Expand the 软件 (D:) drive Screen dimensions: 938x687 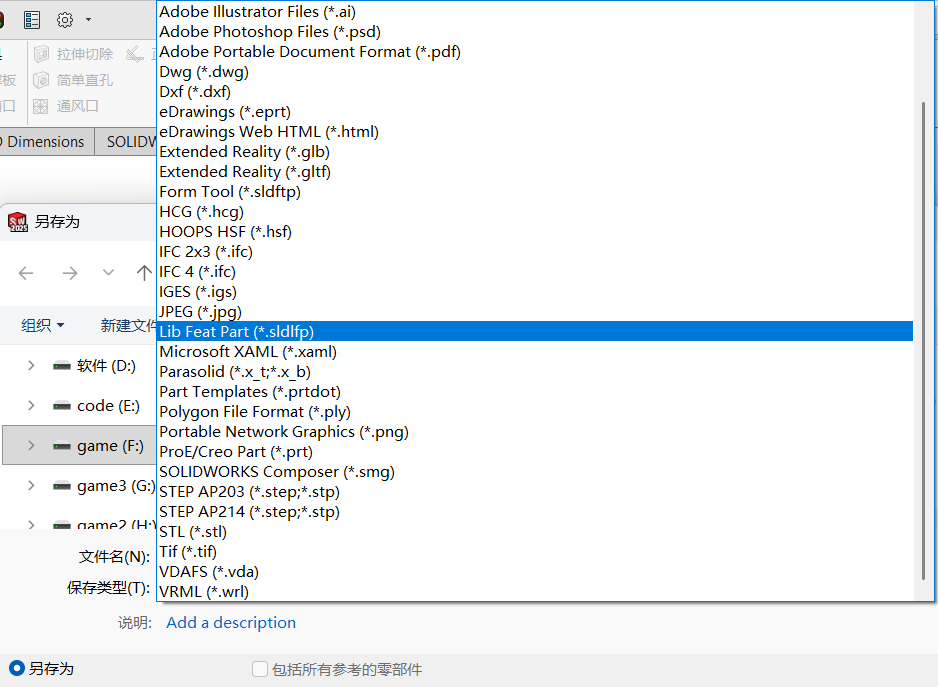(x=31, y=365)
